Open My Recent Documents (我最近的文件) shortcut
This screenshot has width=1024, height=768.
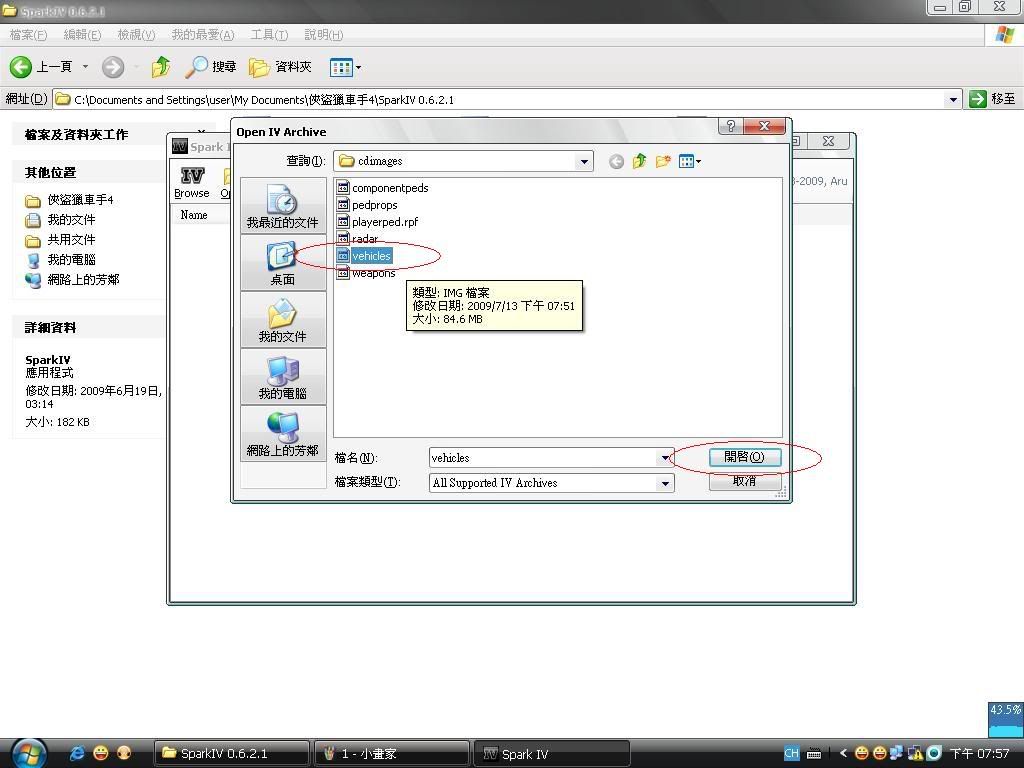(x=282, y=207)
